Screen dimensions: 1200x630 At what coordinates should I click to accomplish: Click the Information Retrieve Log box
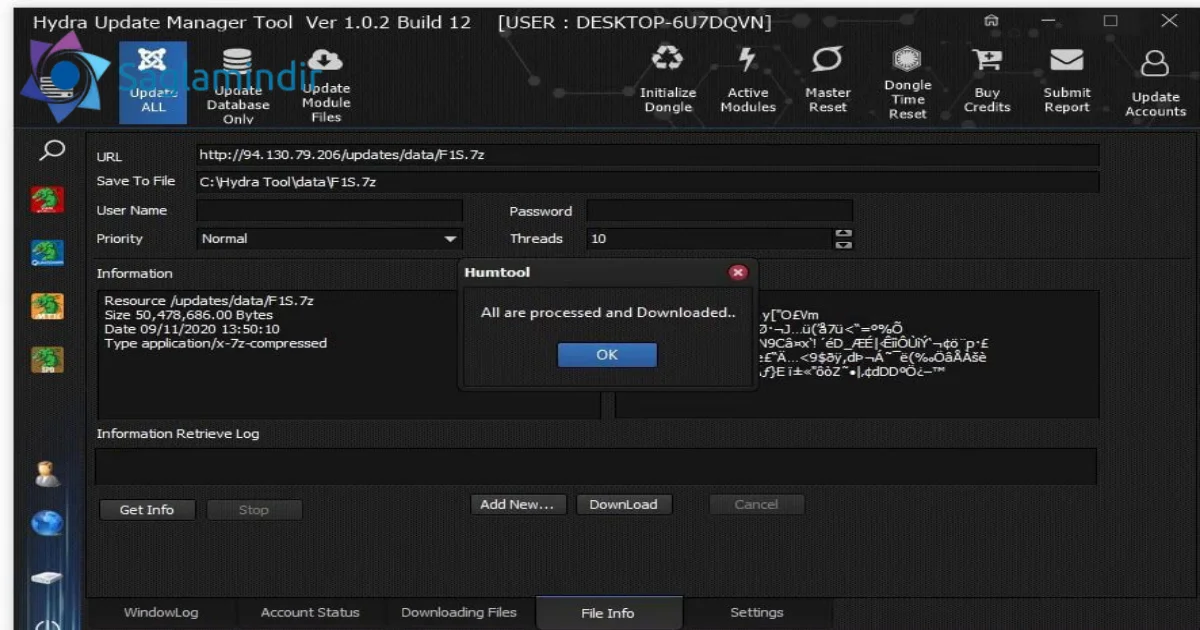click(x=596, y=466)
